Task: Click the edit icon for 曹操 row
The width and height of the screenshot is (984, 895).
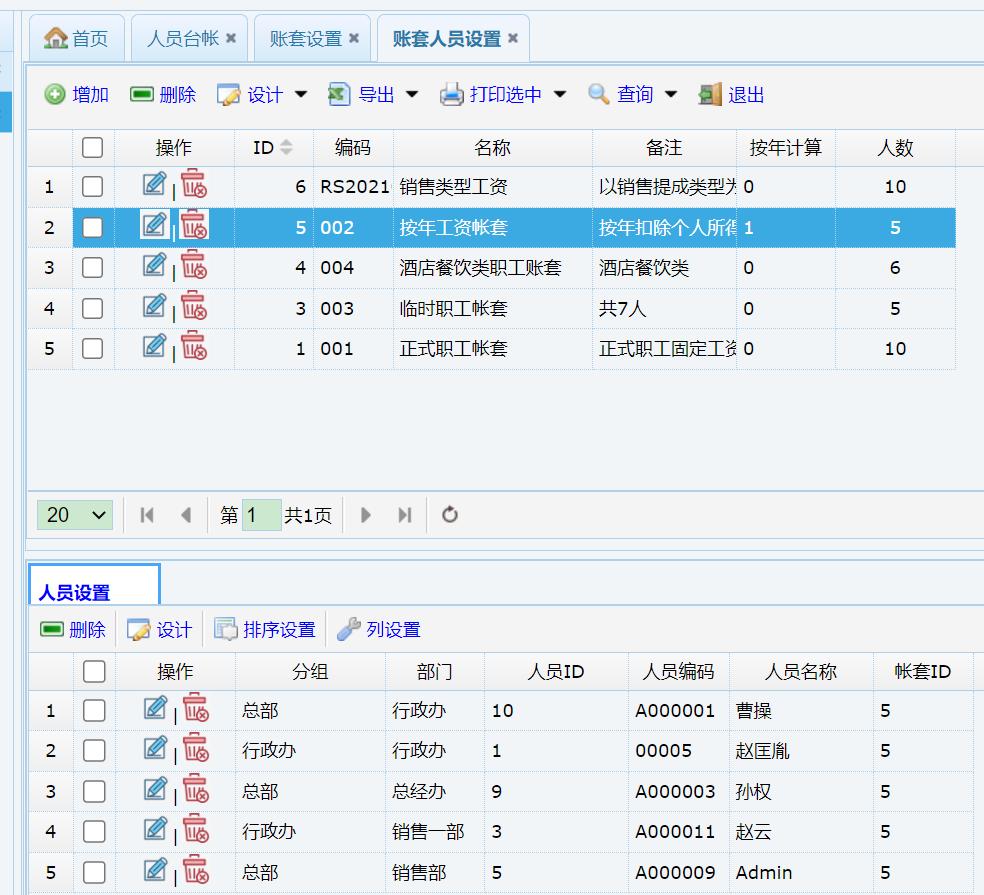Action: (155, 709)
